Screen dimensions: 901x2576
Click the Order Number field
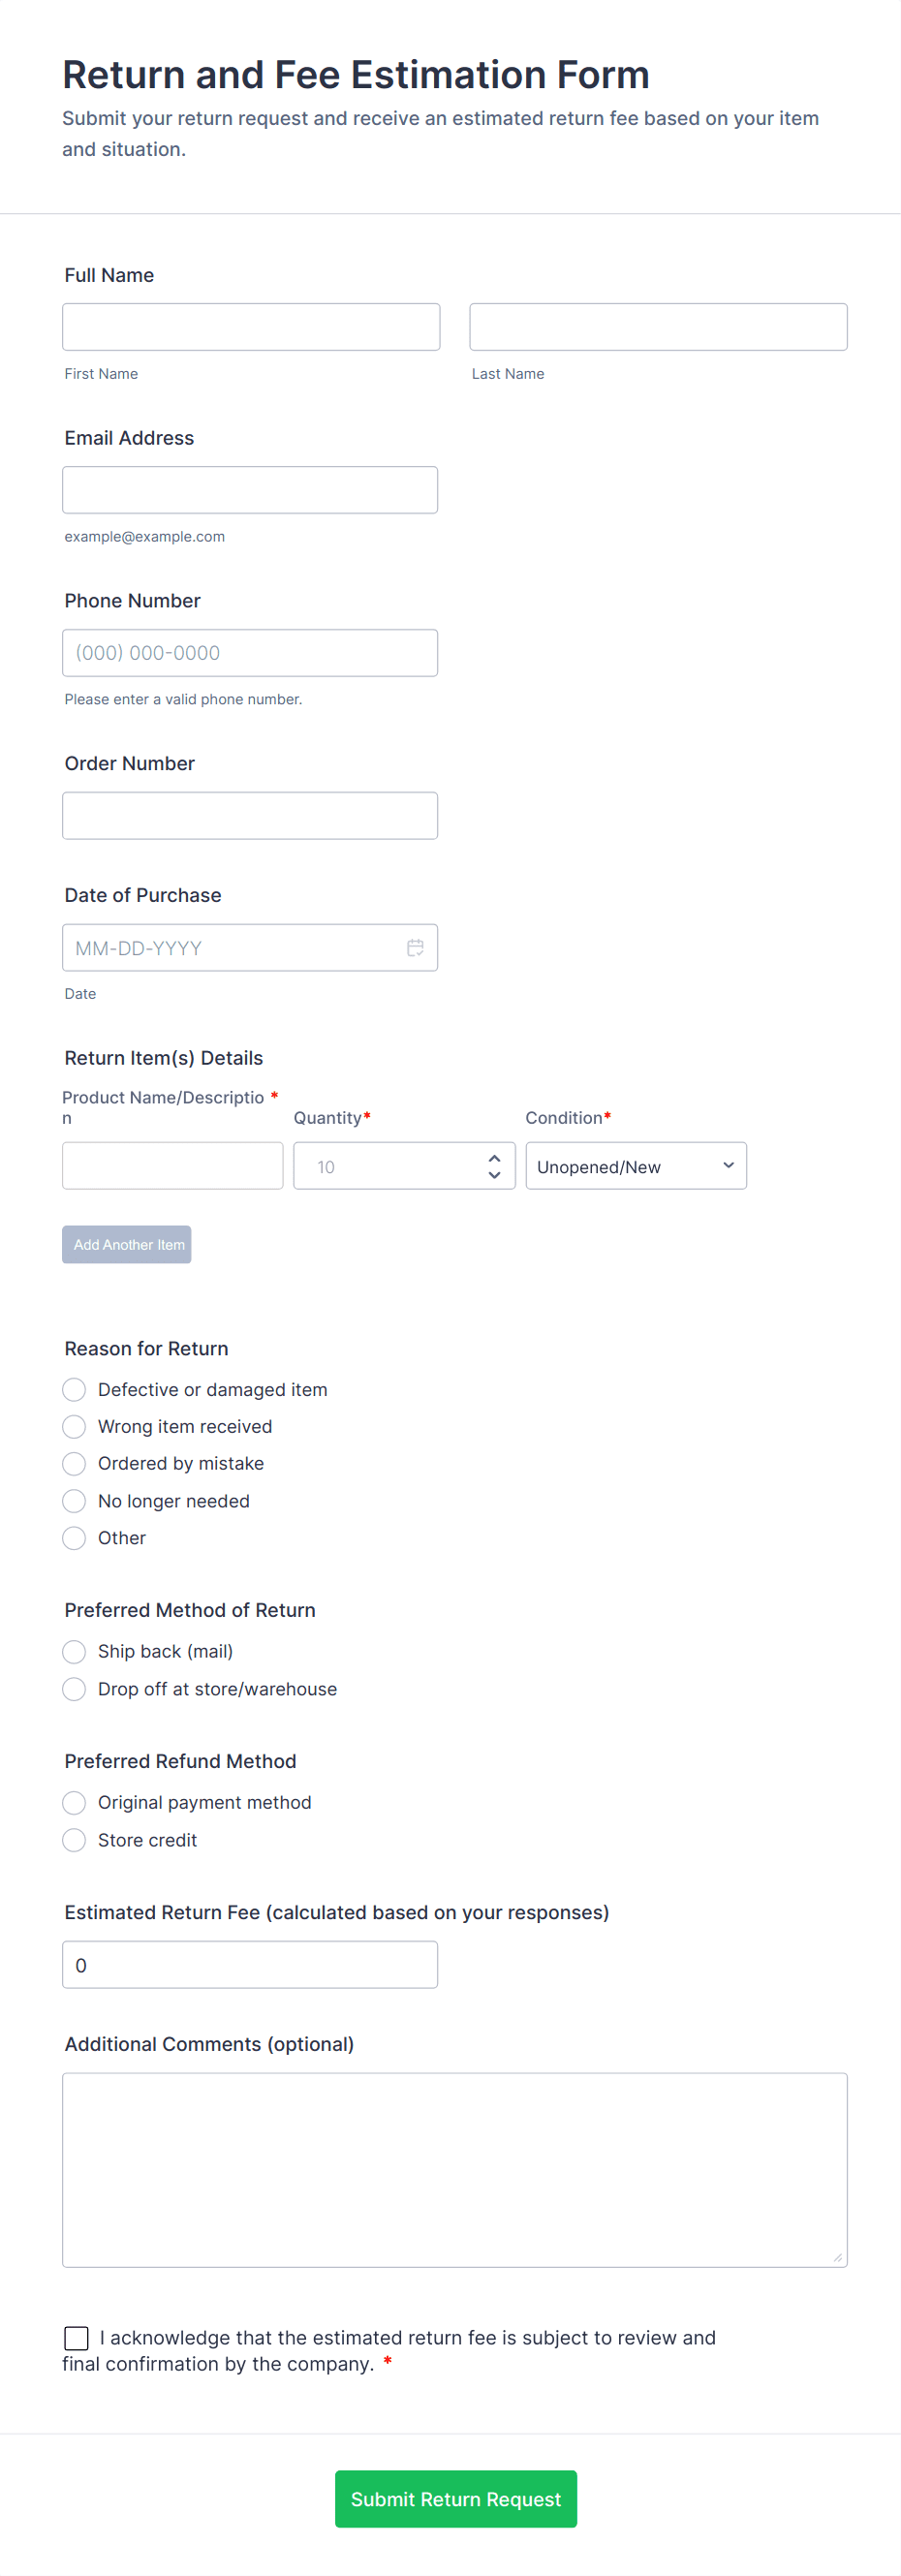tap(250, 815)
